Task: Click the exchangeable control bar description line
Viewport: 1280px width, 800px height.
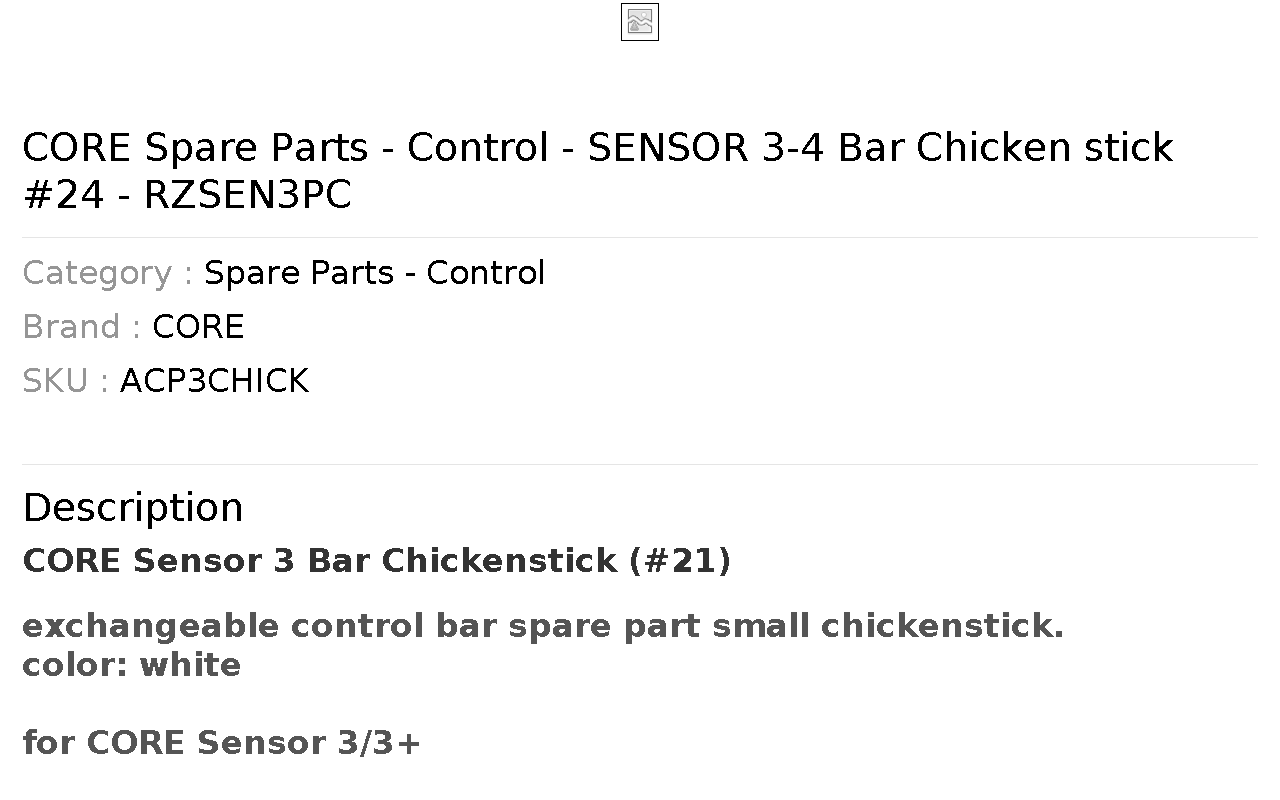Action: (543, 626)
